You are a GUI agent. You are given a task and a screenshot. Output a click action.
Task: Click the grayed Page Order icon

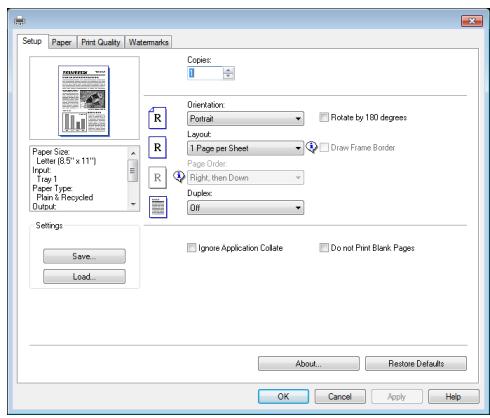click(x=157, y=177)
